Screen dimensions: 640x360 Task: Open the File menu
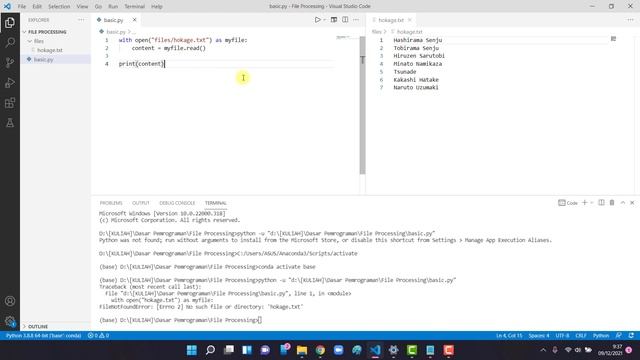(22, 7)
